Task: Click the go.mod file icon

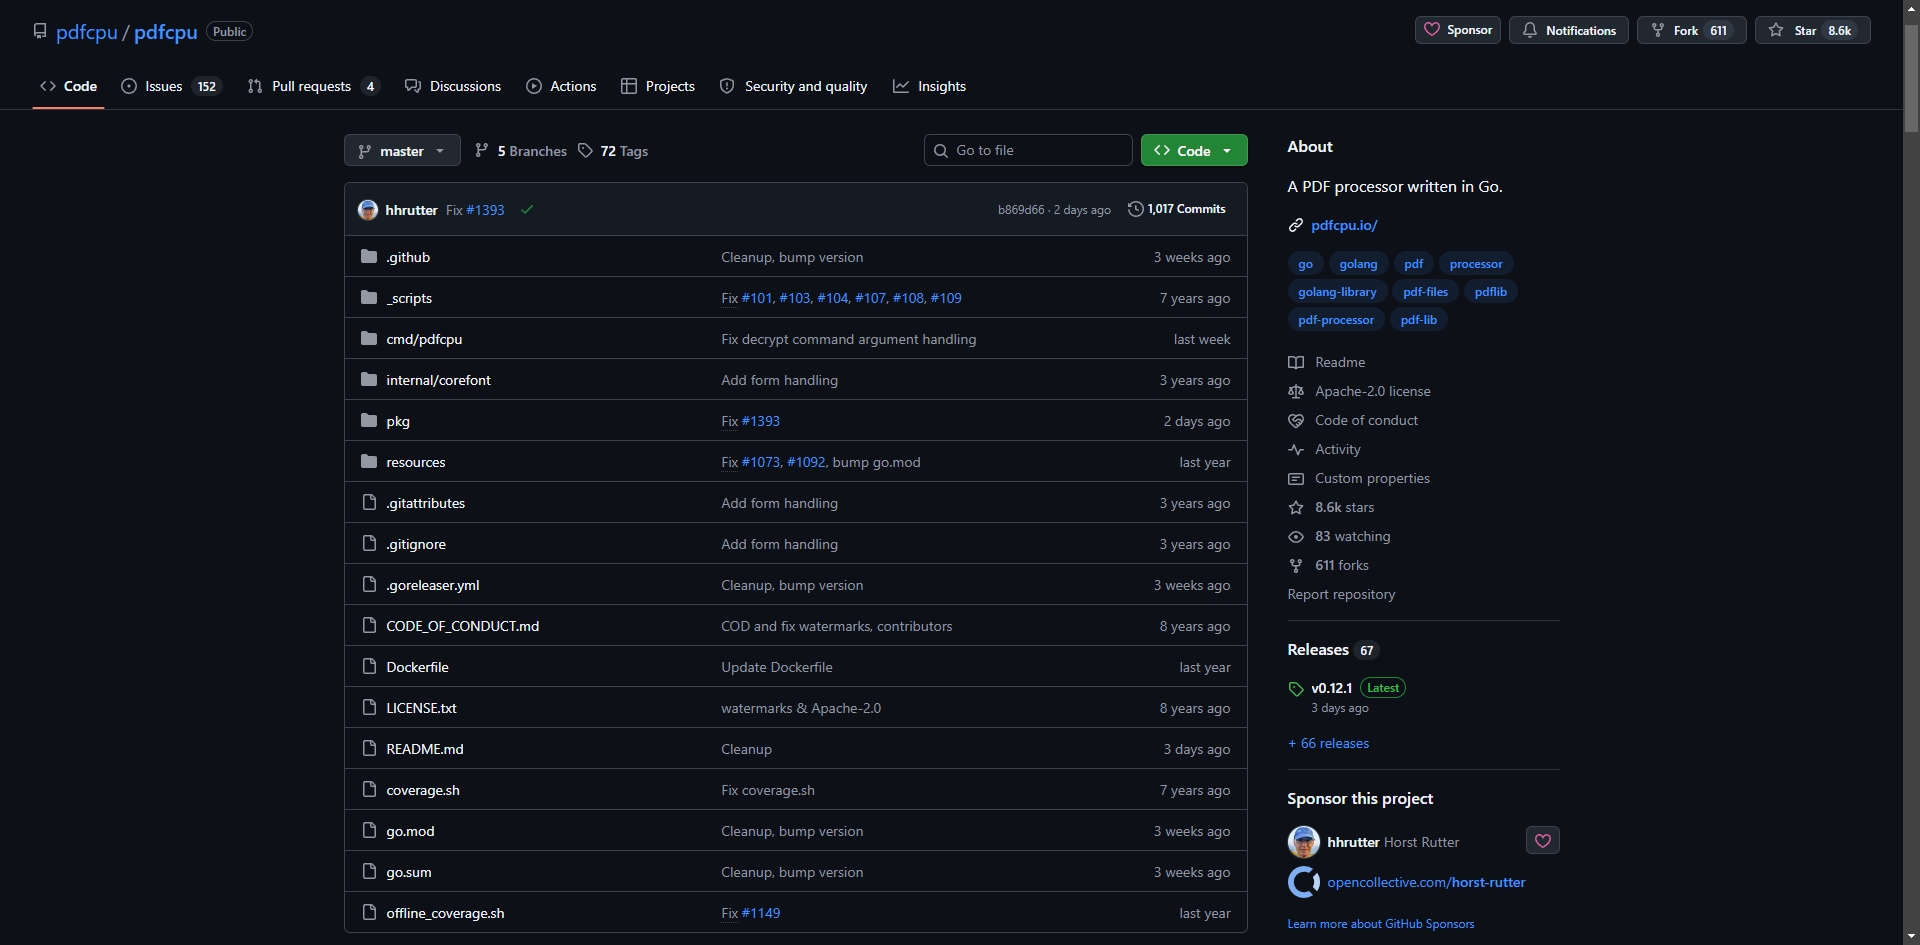Action: (369, 830)
